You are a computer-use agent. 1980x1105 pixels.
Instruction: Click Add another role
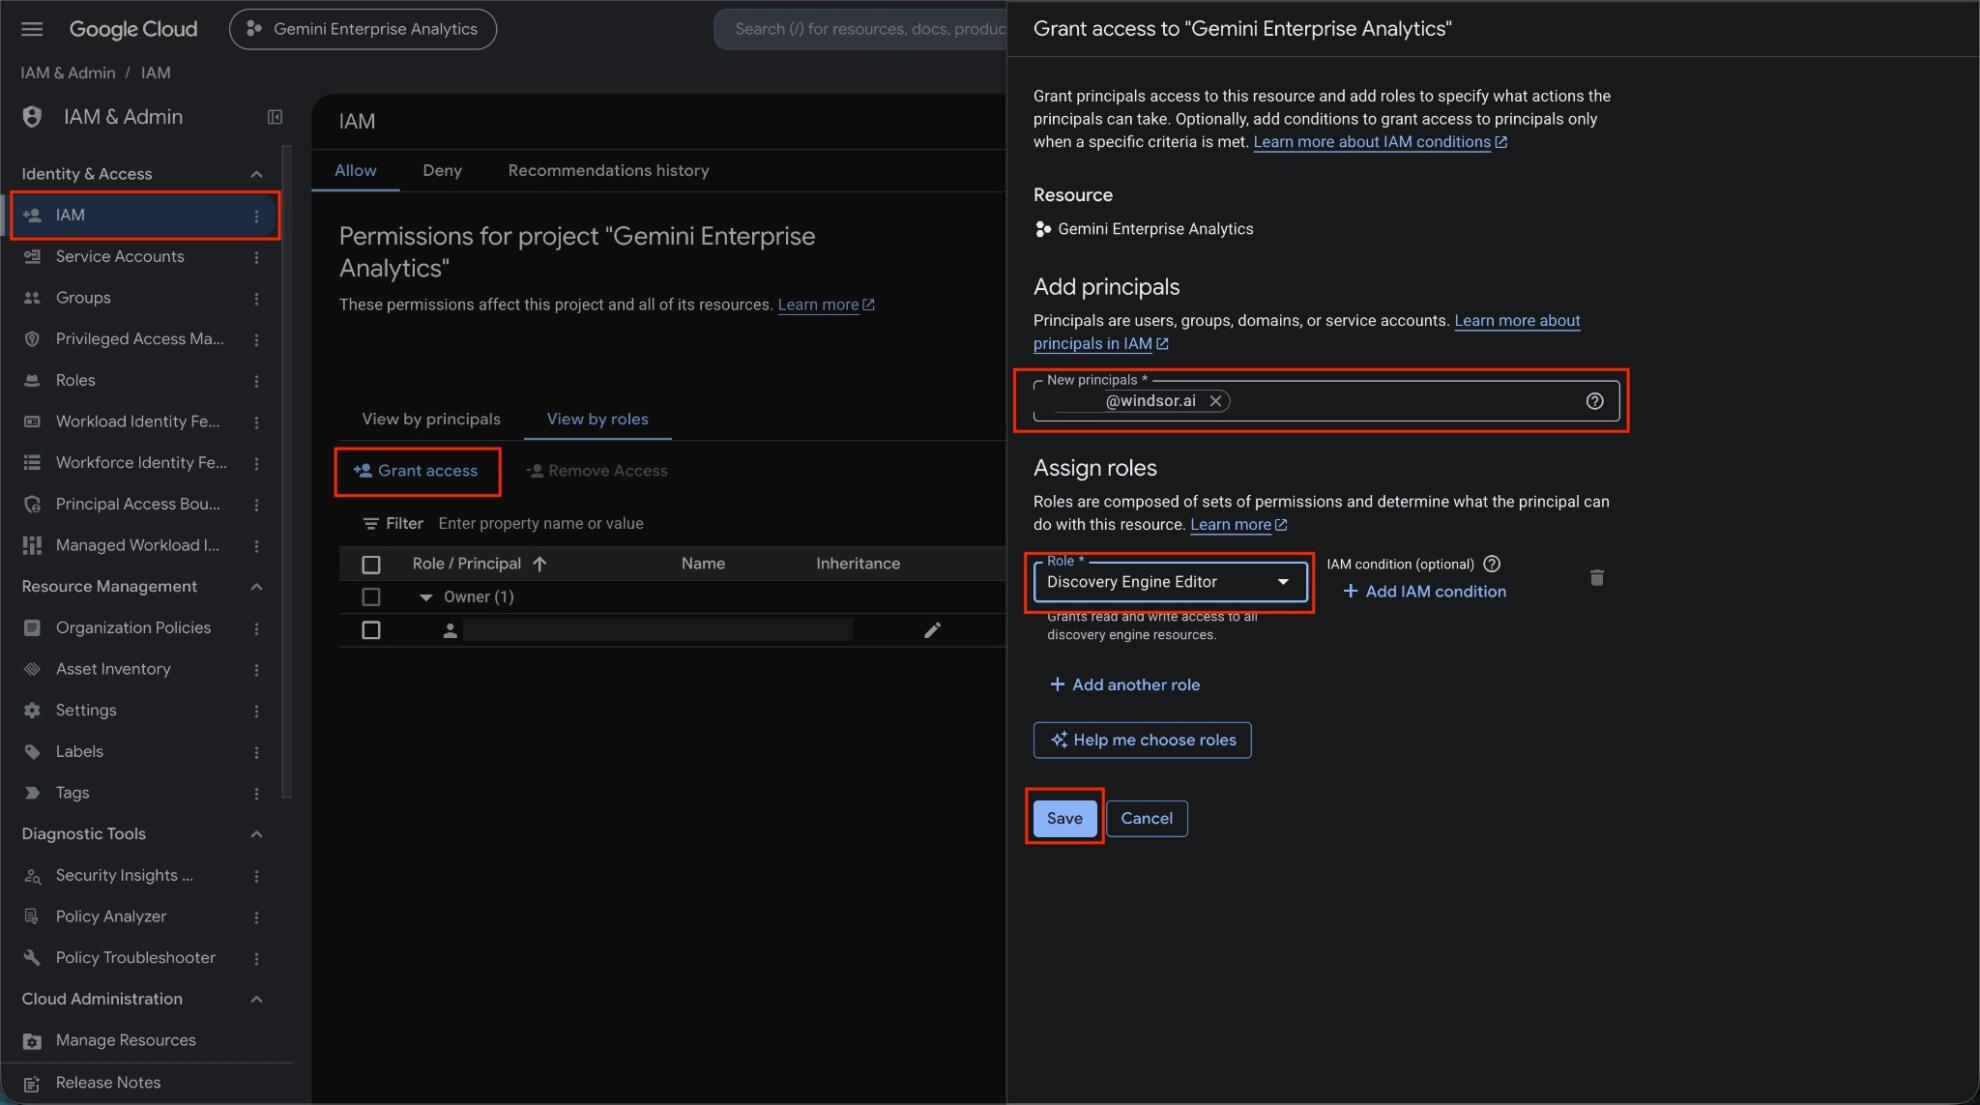point(1125,685)
